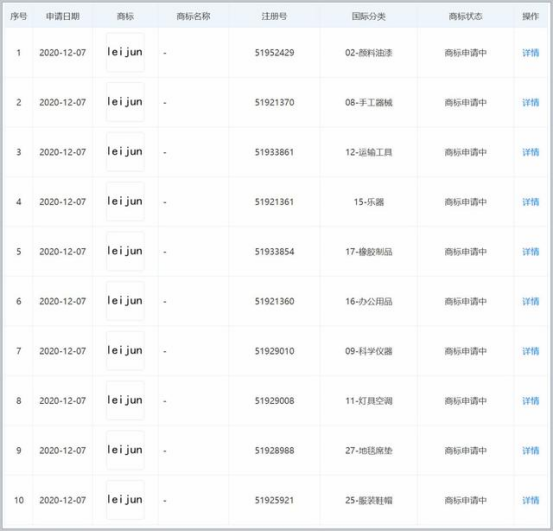The width and height of the screenshot is (553, 531).
Task: Click leijun trademark image in row 2
Action: point(125,102)
